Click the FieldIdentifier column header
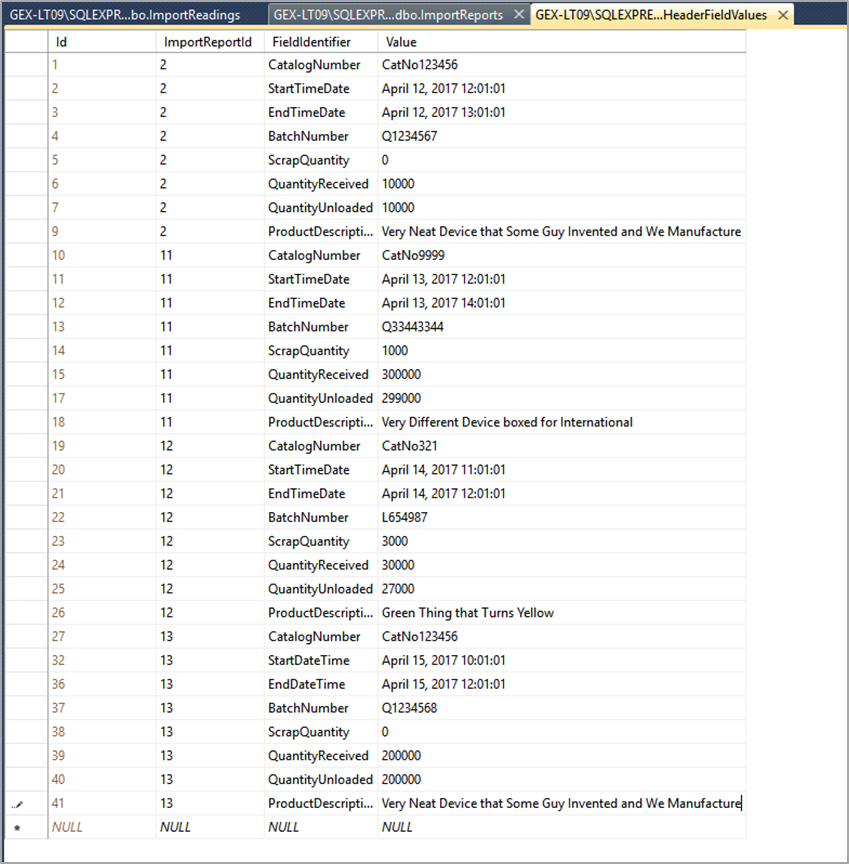 (x=321, y=42)
